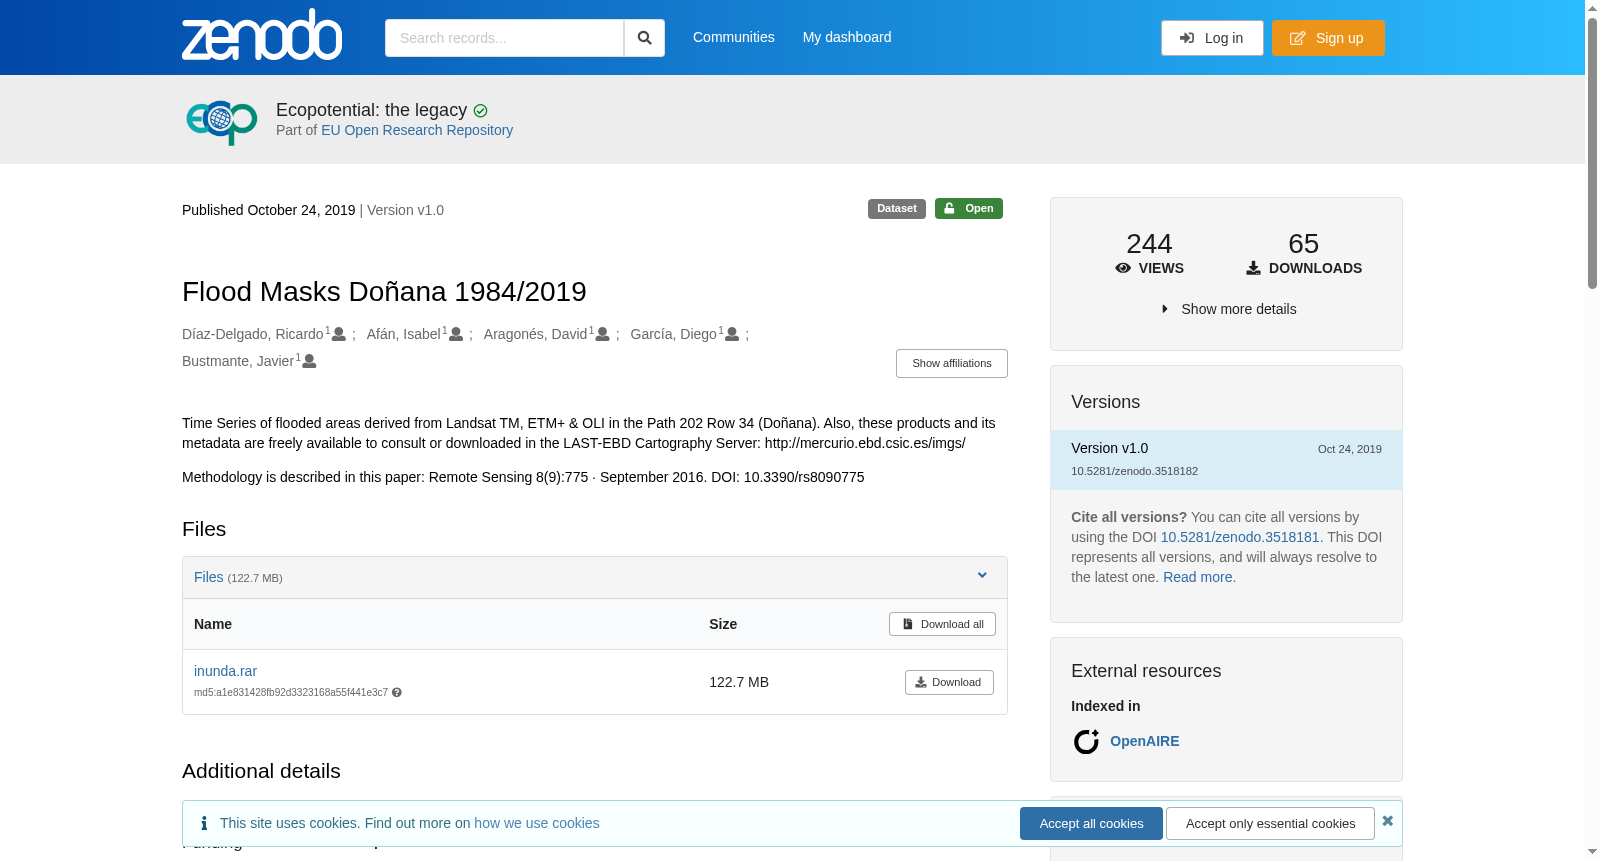Open Ecopotential: the legacy community
This screenshot has height=861, width=1600.
pos(371,110)
